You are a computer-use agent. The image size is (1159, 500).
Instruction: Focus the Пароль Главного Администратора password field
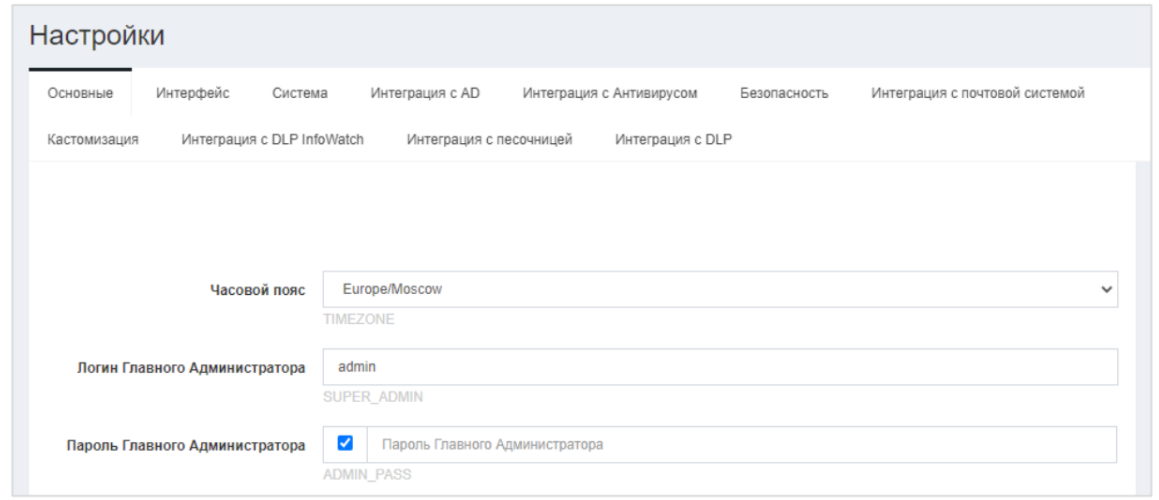tap(740, 445)
